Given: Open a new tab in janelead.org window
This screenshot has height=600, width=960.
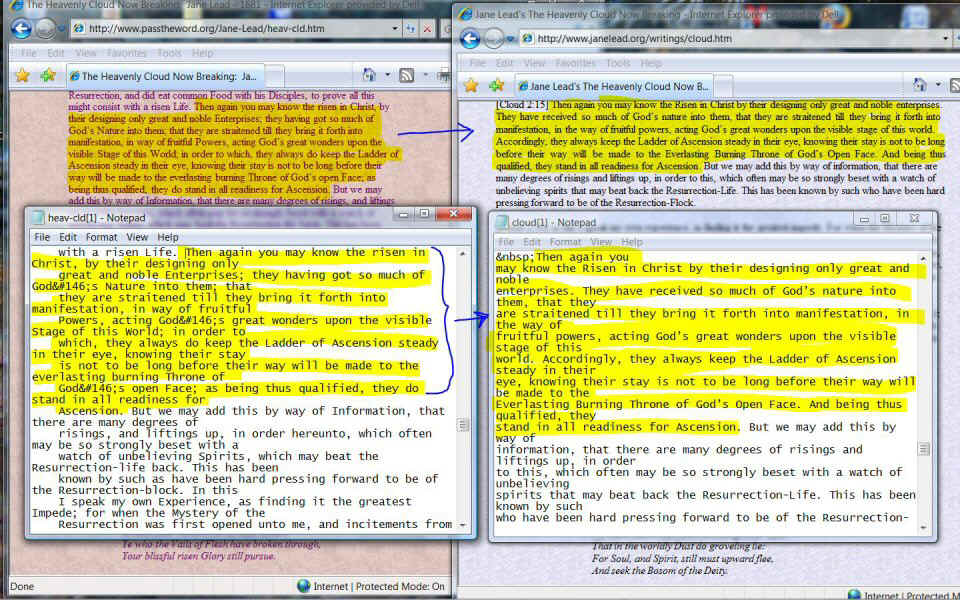Looking at the screenshot, I should [x=723, y=87].
